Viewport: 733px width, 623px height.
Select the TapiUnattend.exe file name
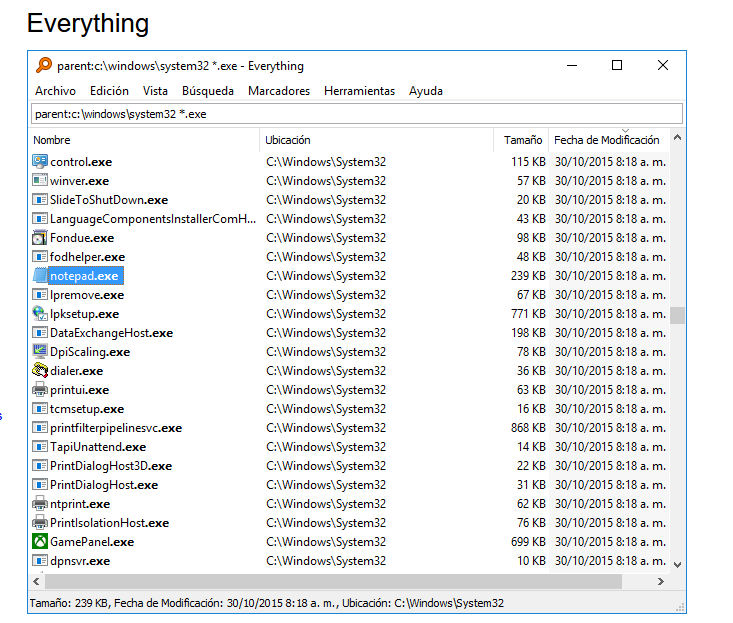98,447
